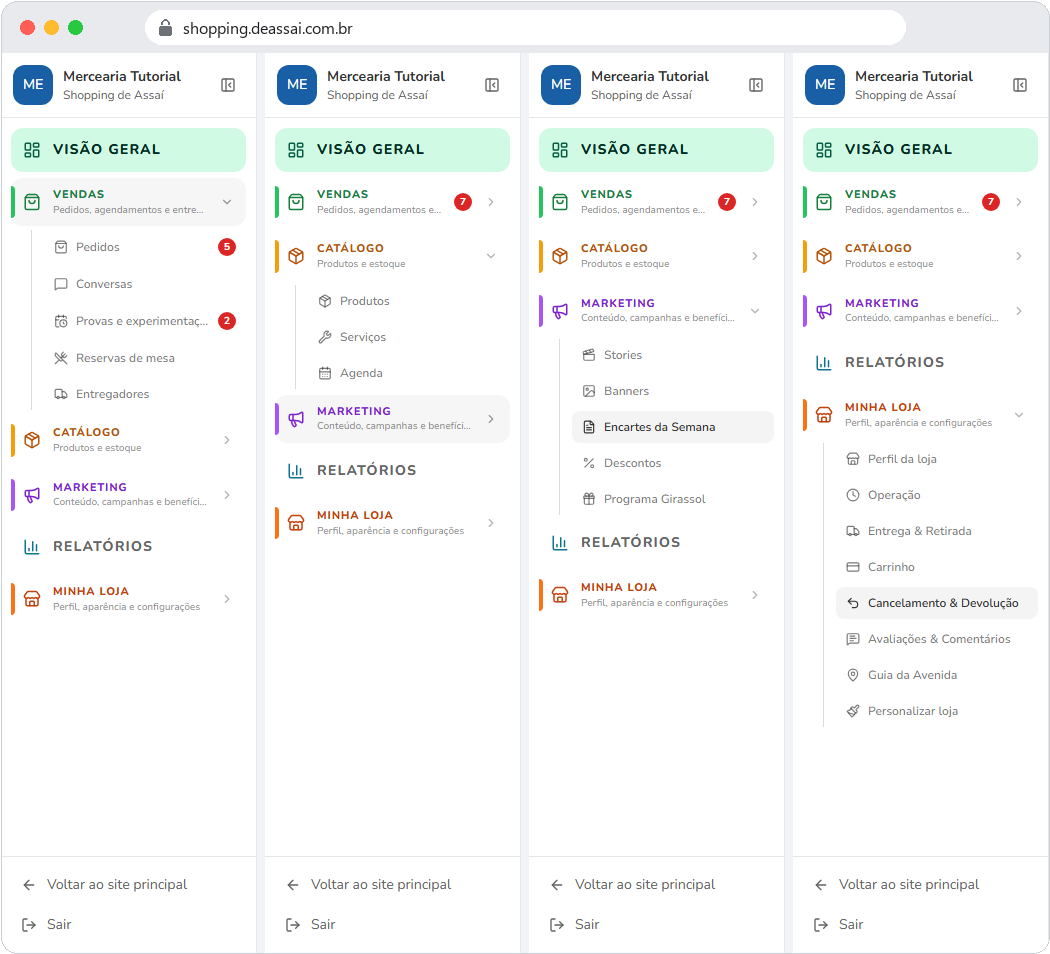
Task: Click the Operação clock icon
Action: [852, 495]
